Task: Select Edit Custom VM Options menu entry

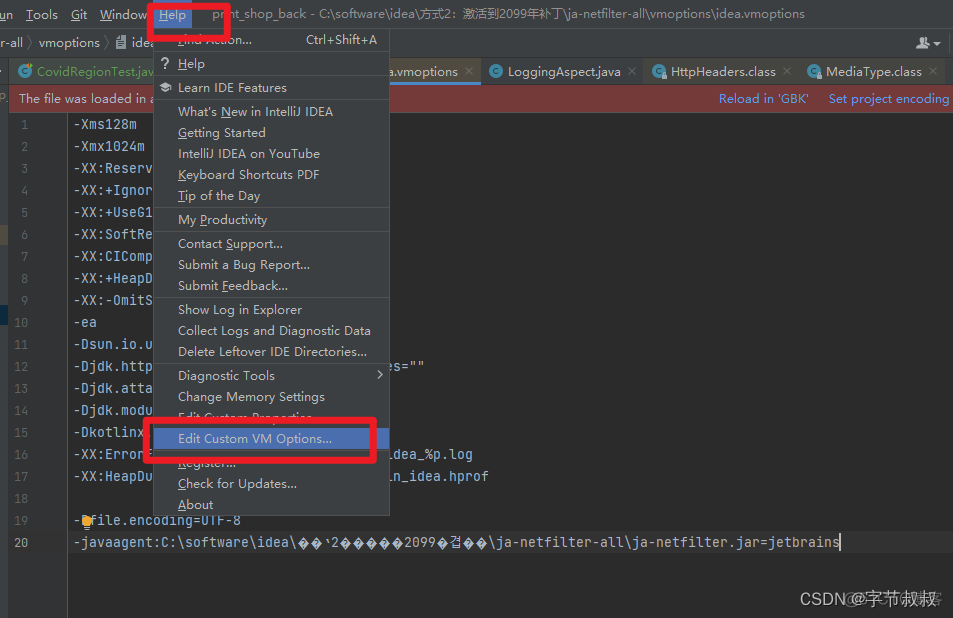Action: (255, 439)
